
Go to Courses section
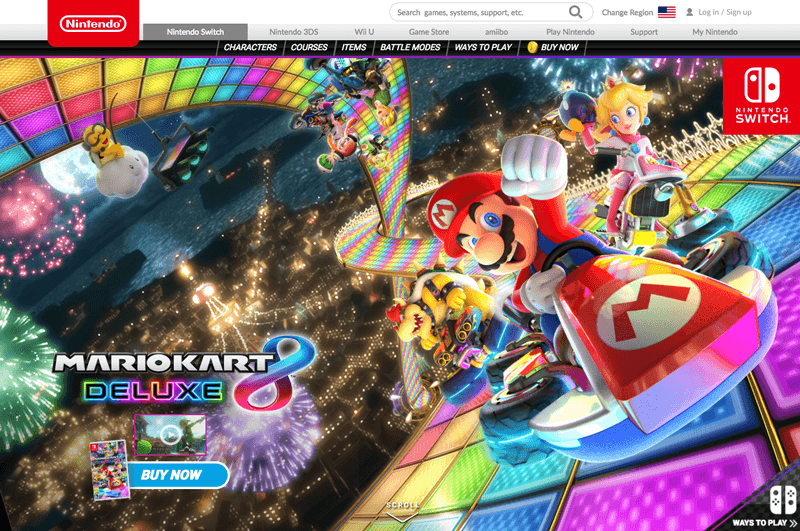309,47
